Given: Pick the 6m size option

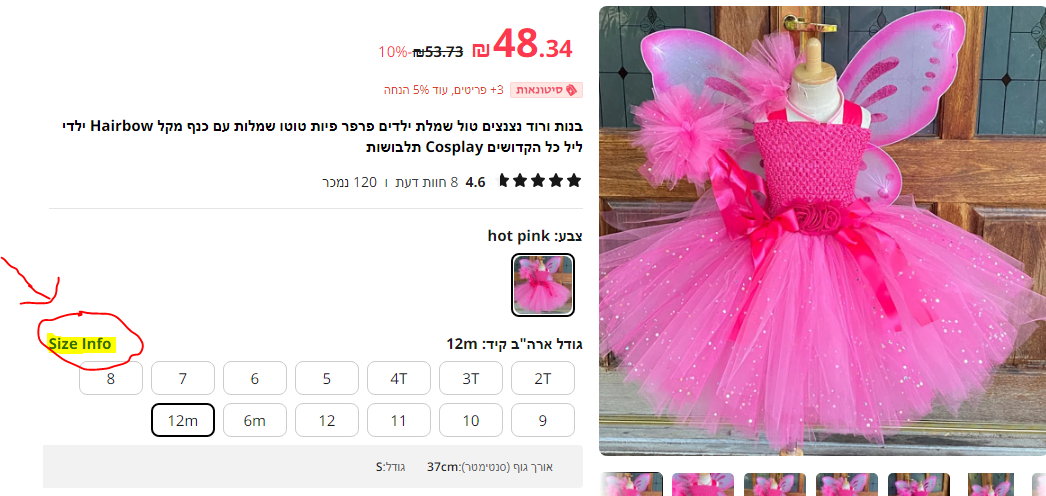Looking at the screenshot, I should 255,420.
